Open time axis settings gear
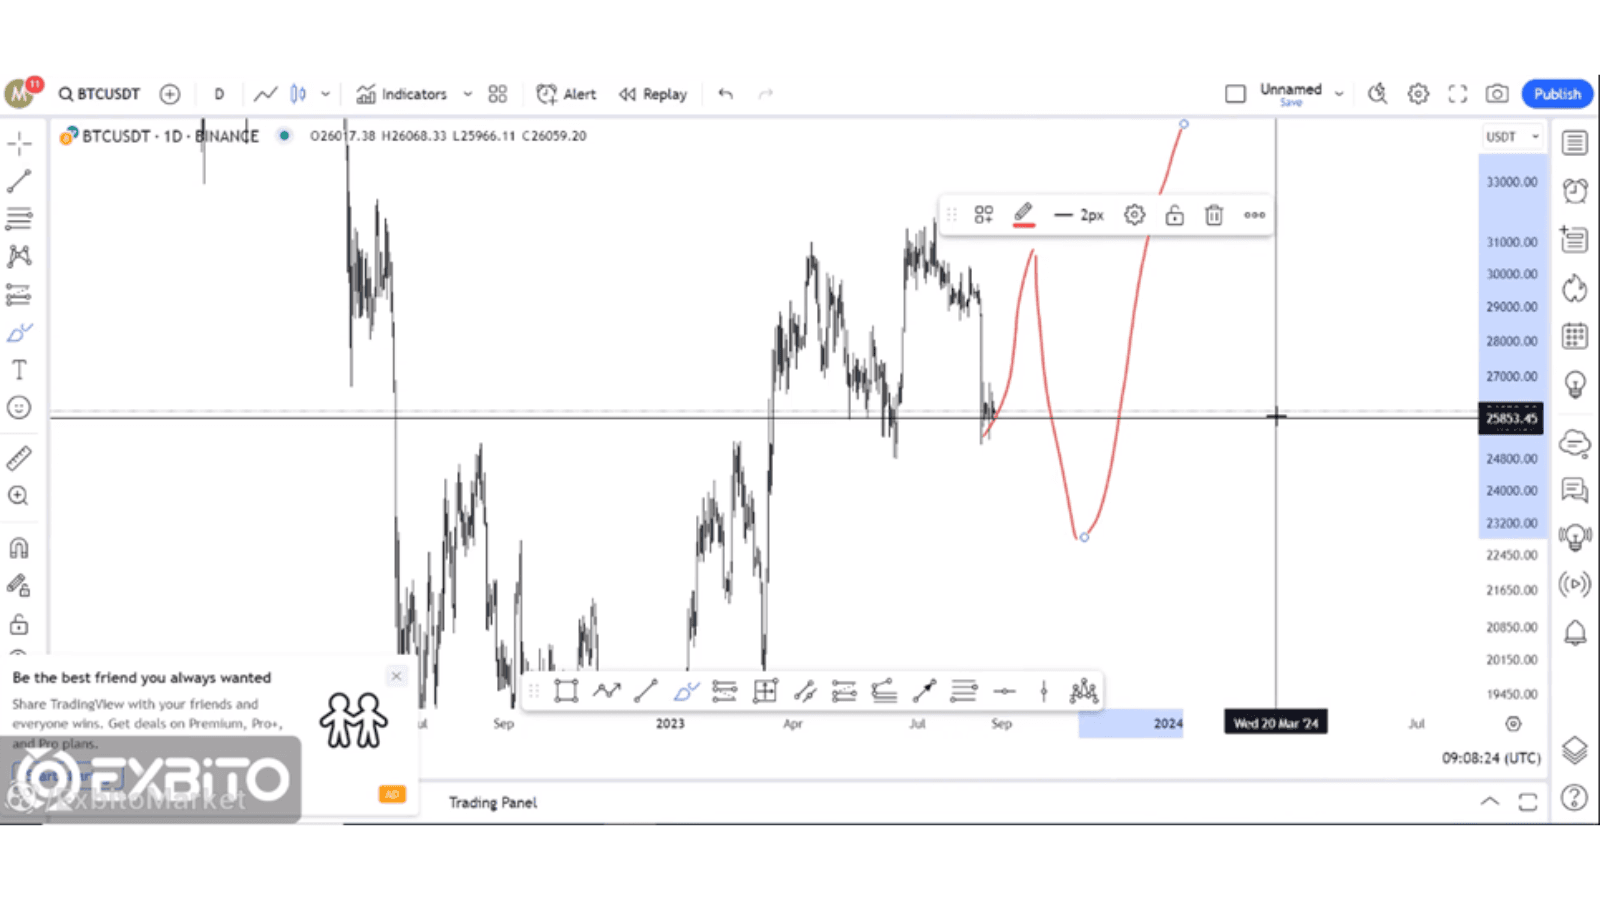Screen dimensions: 1600x900 (1513, 723)
